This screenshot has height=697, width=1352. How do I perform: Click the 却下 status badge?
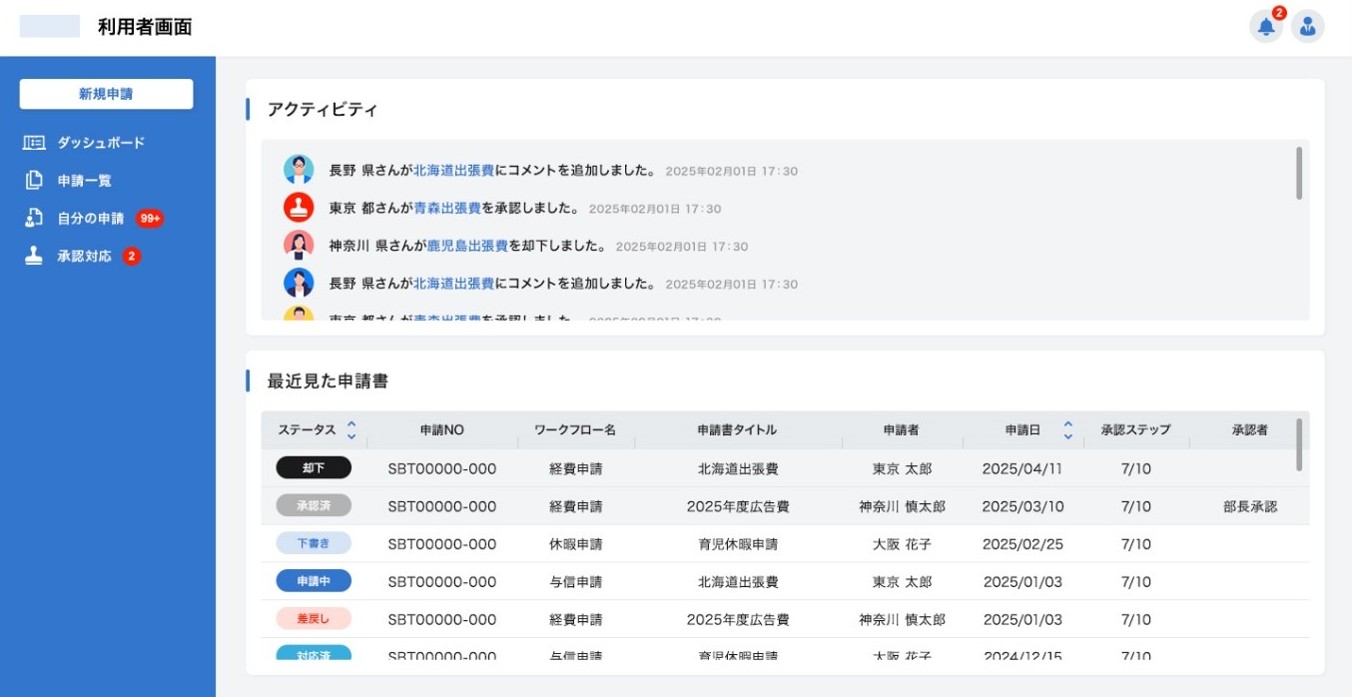(x=313, y=468)
